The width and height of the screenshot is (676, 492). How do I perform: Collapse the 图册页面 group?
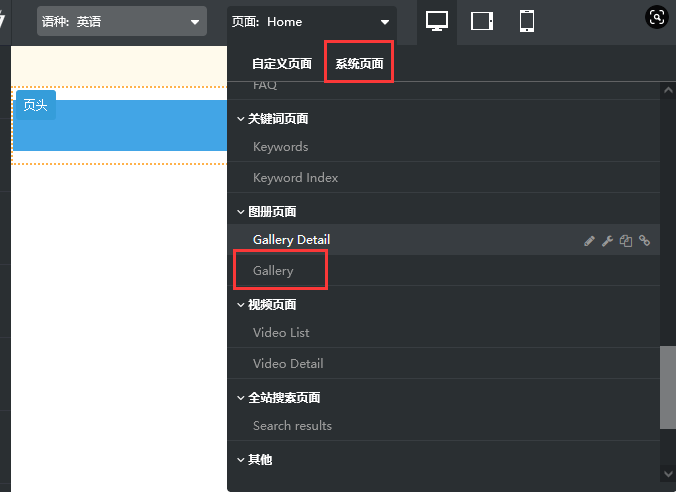tap(241, 212)
